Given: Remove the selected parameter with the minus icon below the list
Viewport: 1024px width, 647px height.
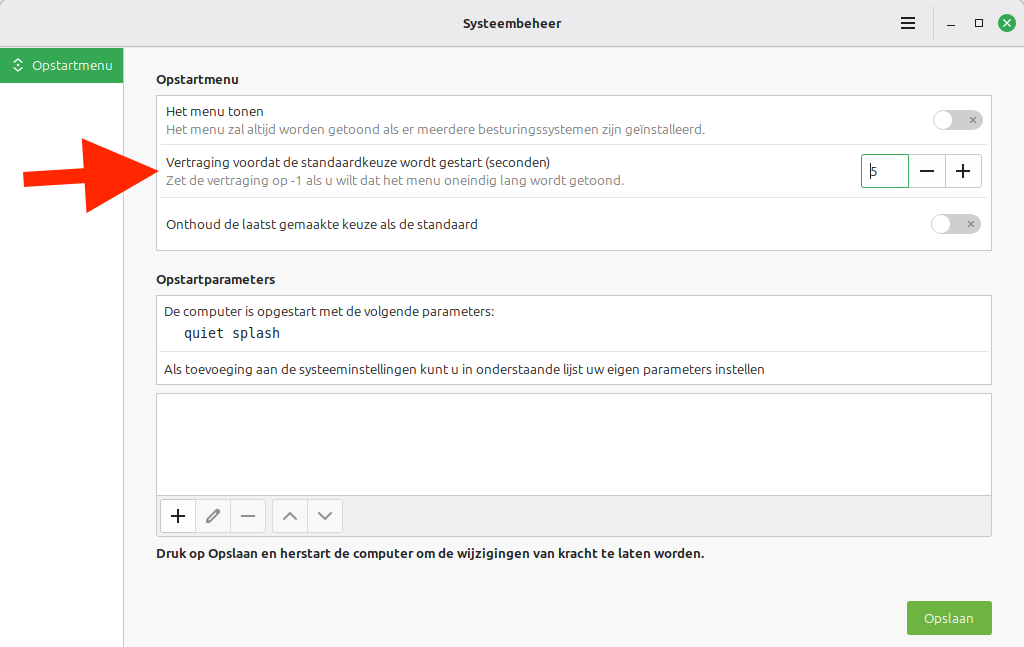Looking at the screenshot, I should coord(248,516).
